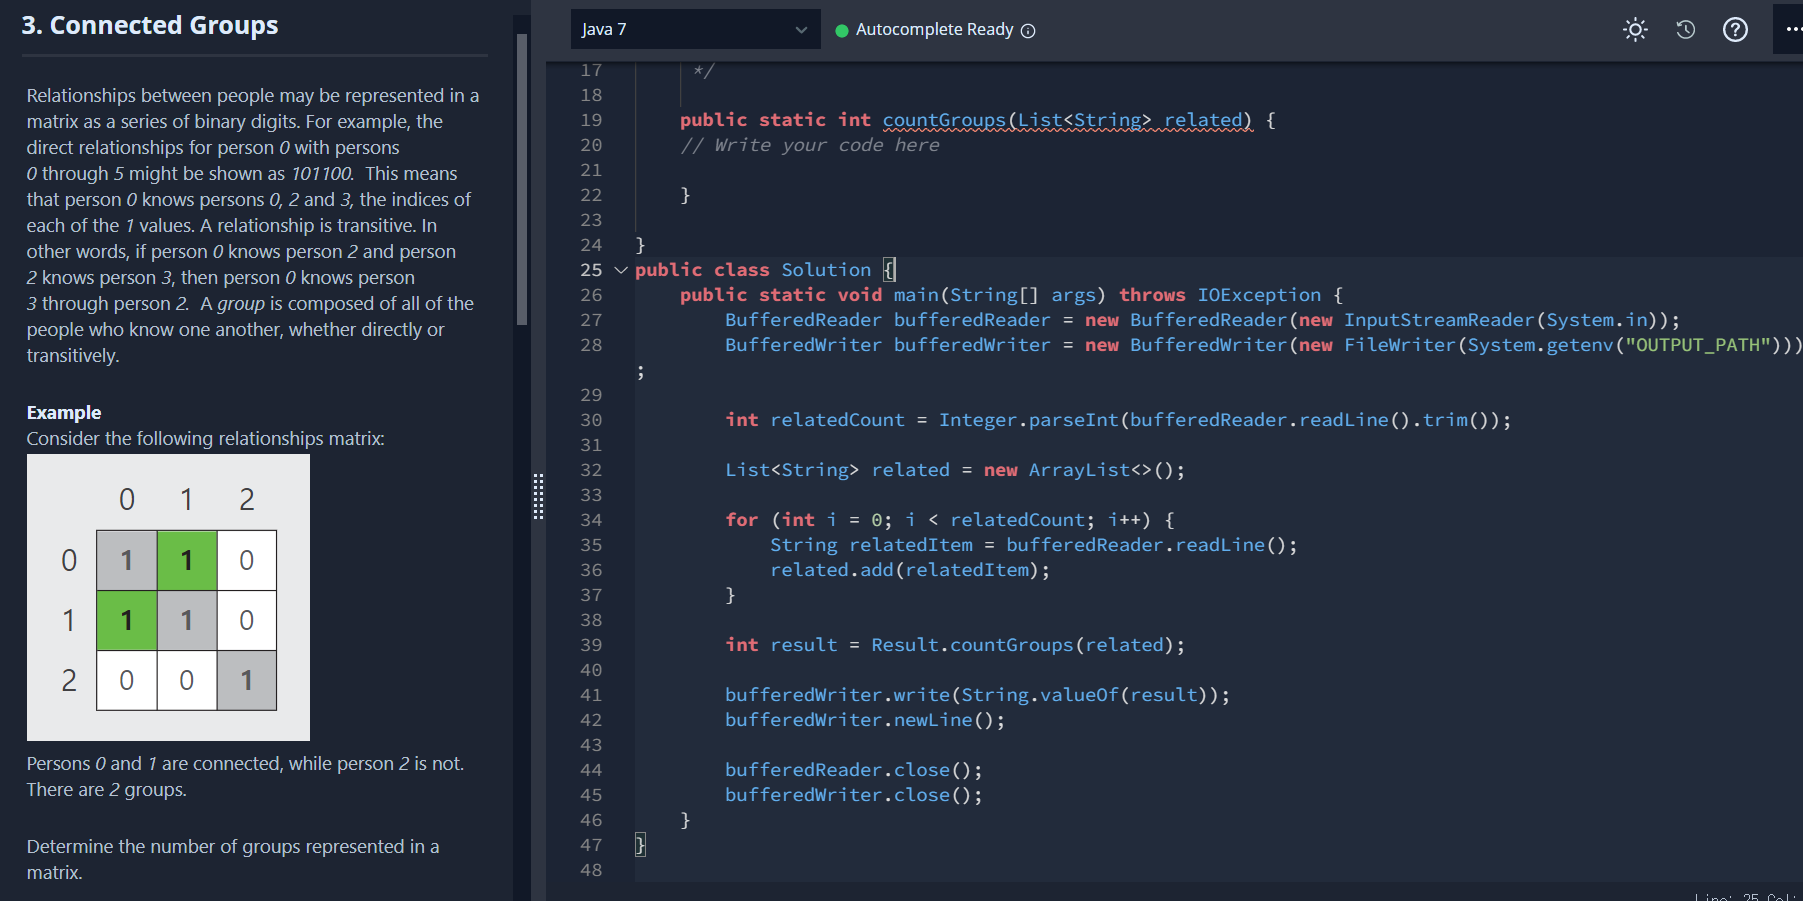This screenshot has width=1803, height=901.
Task: Collapse the Solution class on line 25
Action: pyautogui.click(x=621, y=270)
